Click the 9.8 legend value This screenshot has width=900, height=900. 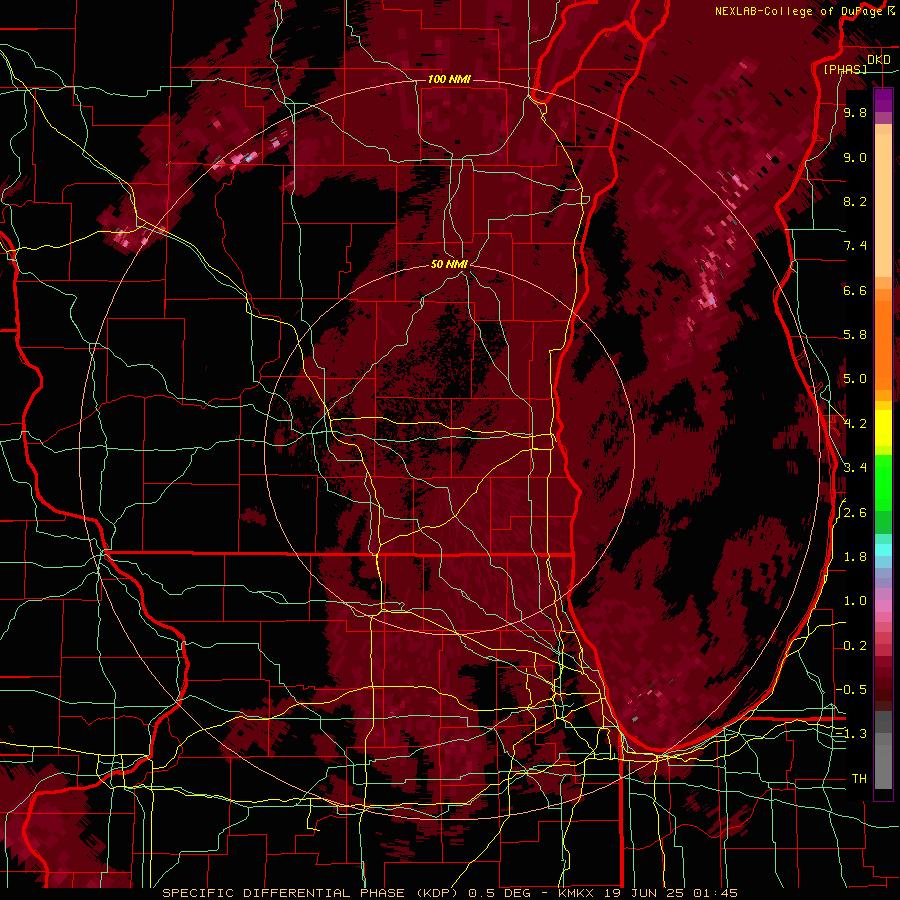855,113
